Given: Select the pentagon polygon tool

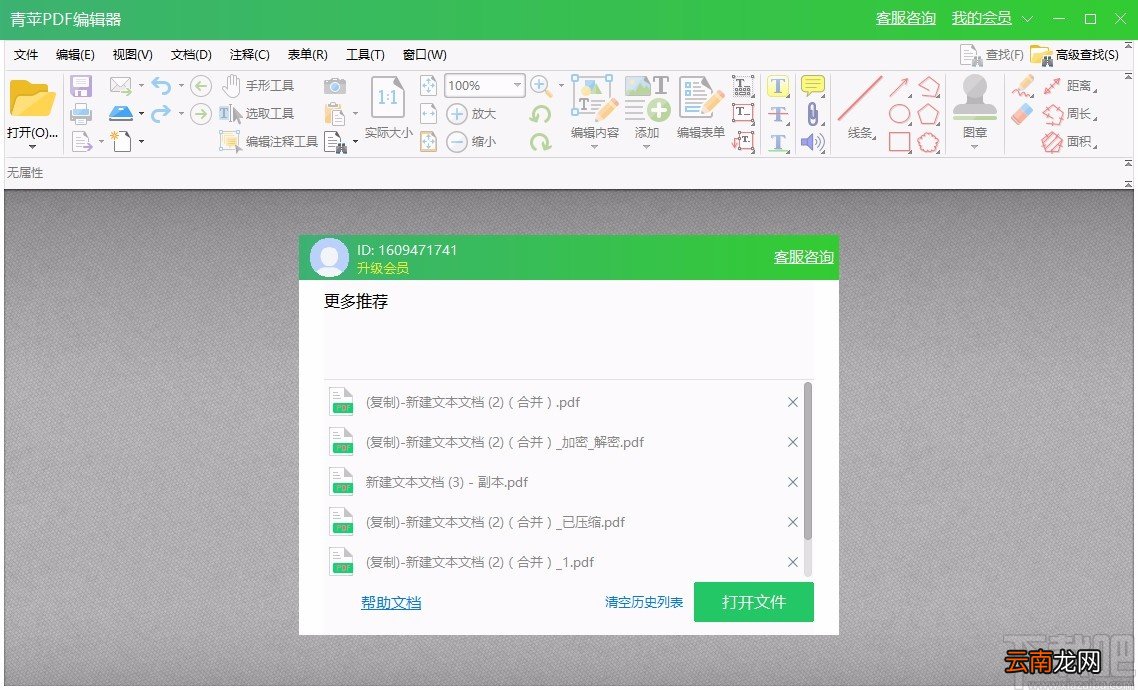Looking at the screenshot, I should [929, 115].
